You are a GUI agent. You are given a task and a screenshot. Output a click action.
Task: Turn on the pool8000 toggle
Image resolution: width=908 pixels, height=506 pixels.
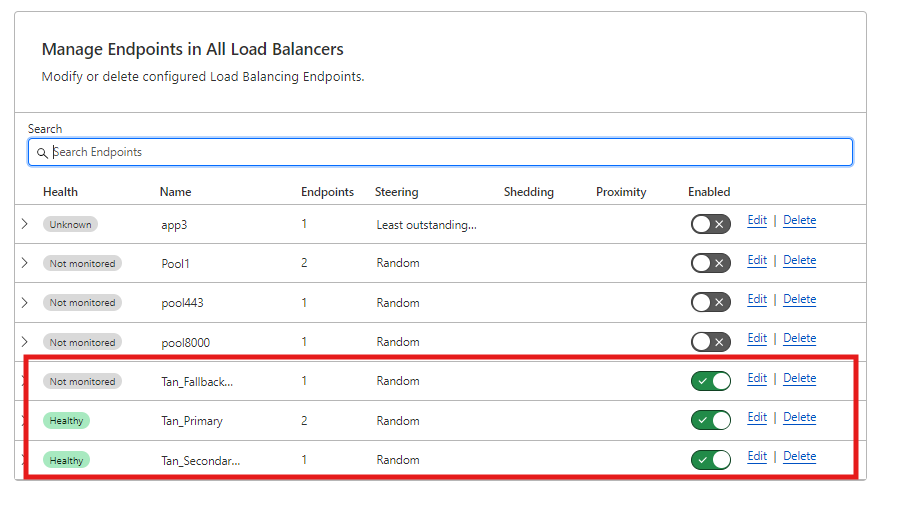710,342
